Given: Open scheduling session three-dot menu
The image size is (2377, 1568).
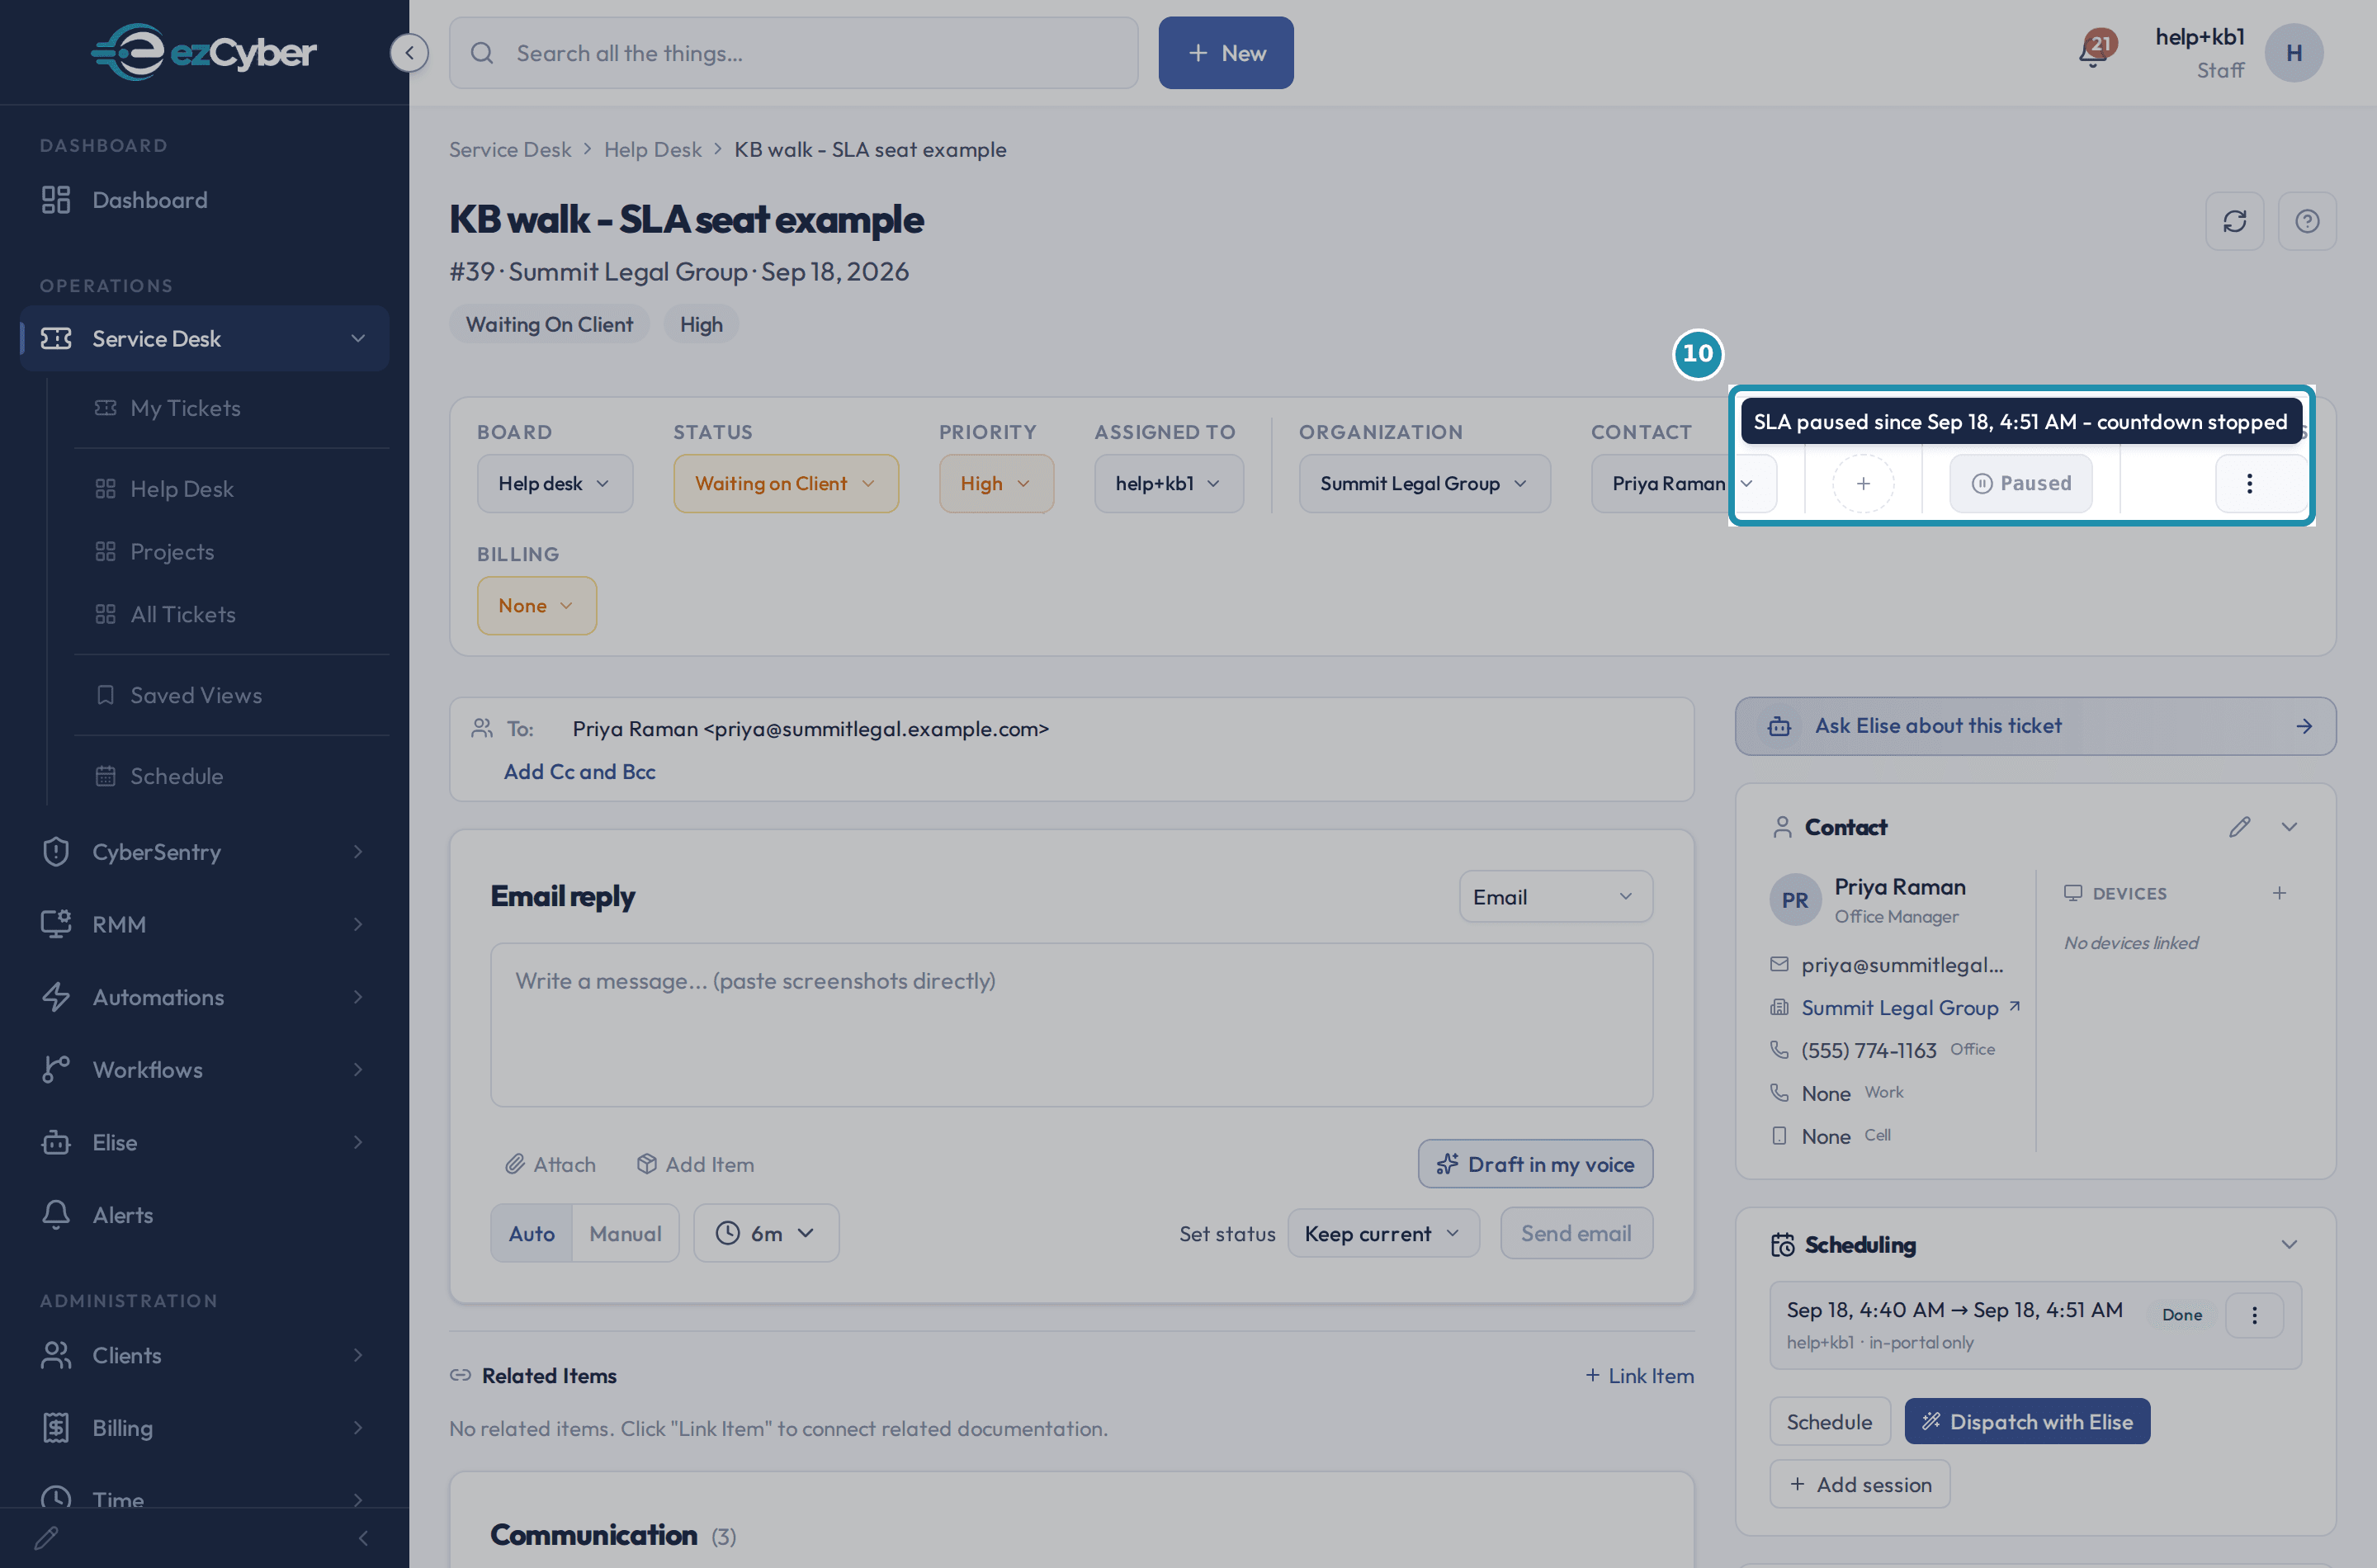Looking at the screenshot, I should pos(2254,1315).
